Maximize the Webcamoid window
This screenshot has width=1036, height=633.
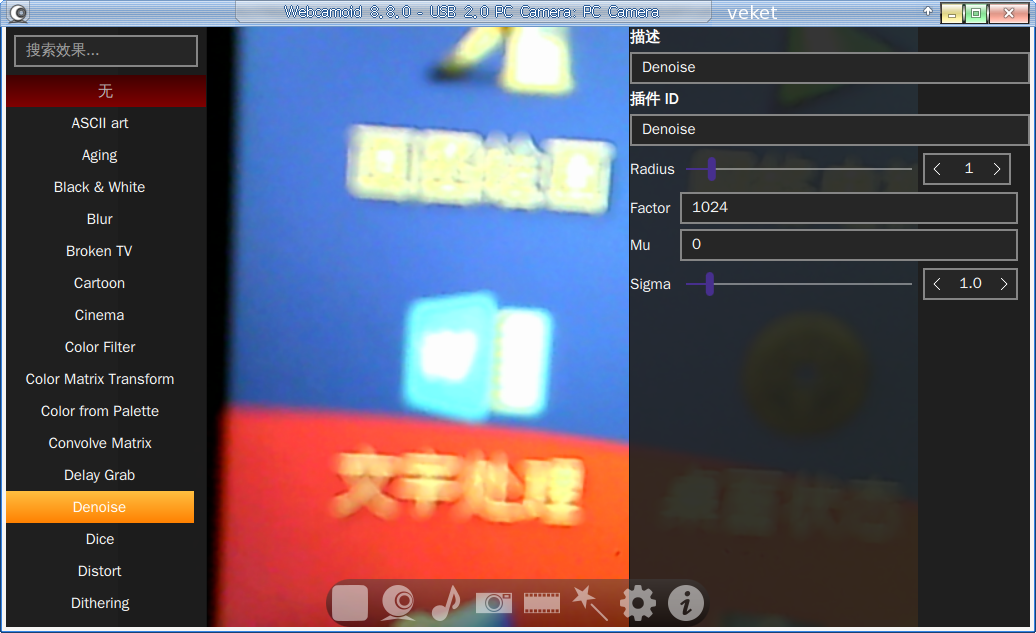click(975, 13)
